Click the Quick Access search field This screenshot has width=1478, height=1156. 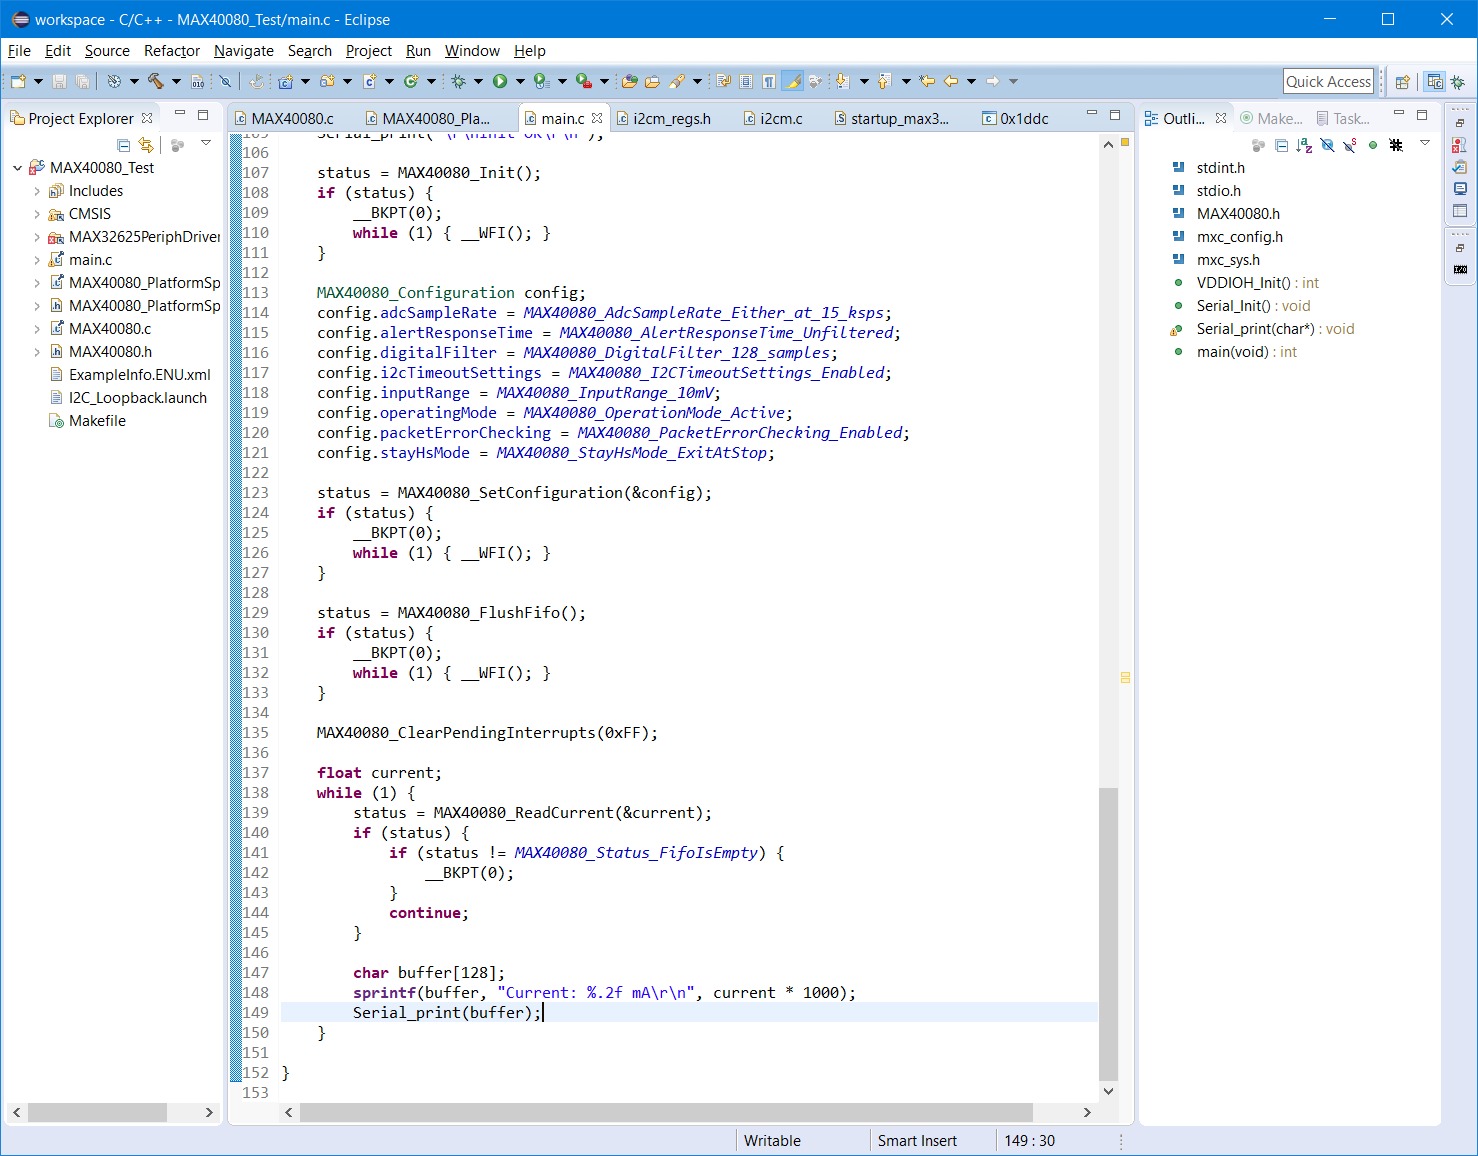coord(1328,82)
